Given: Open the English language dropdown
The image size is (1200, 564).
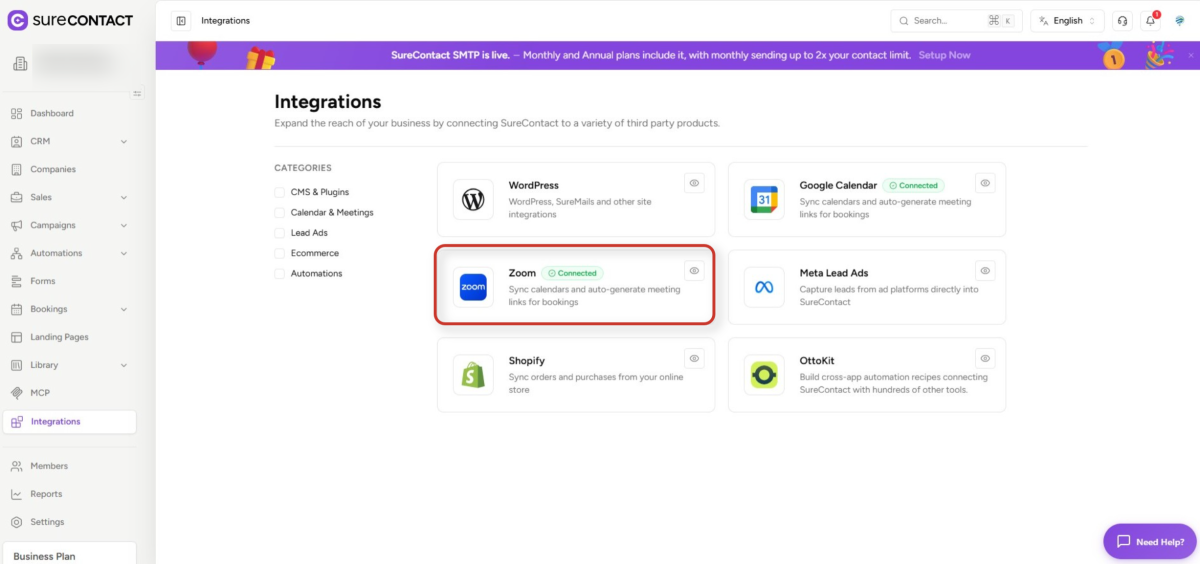Looking at the screenshot, I should click(x=1067, y=20).
